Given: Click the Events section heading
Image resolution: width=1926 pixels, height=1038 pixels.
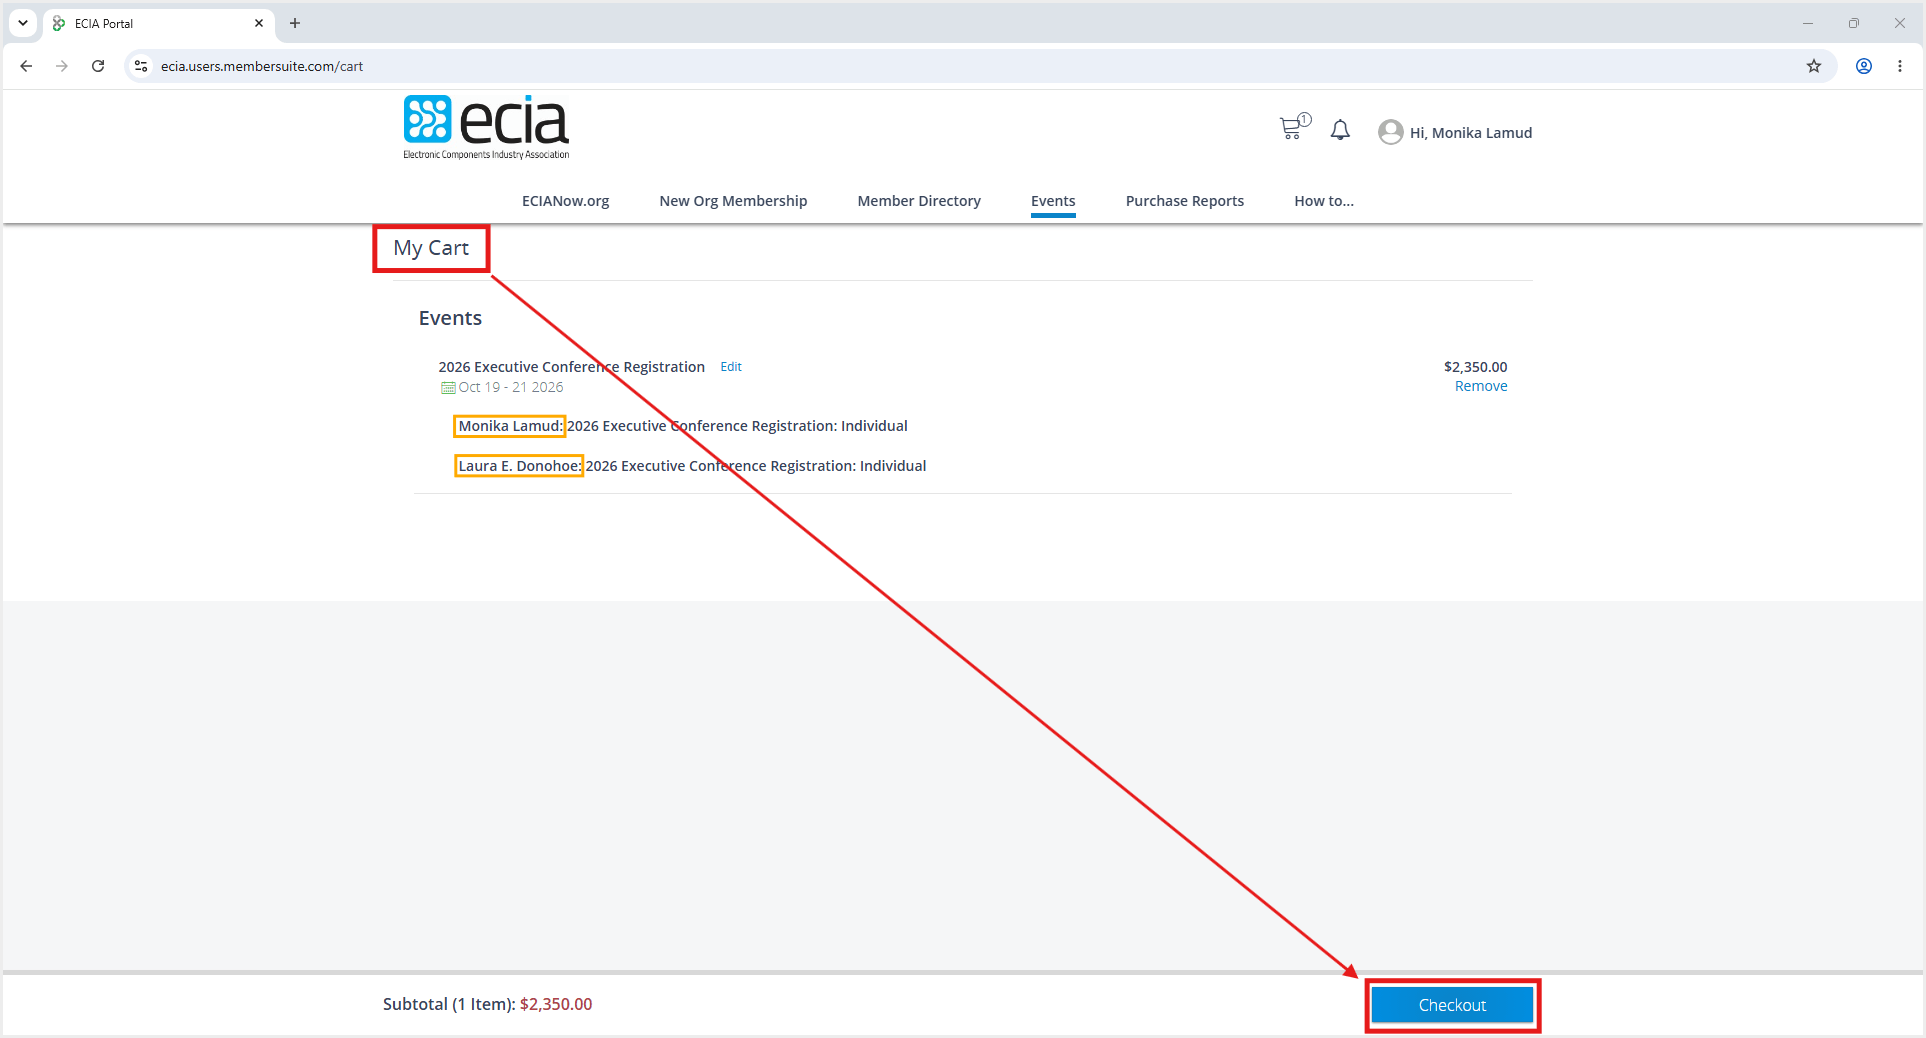Looking at the screenshot, I should pyautogui.click(x=450, y=318).
